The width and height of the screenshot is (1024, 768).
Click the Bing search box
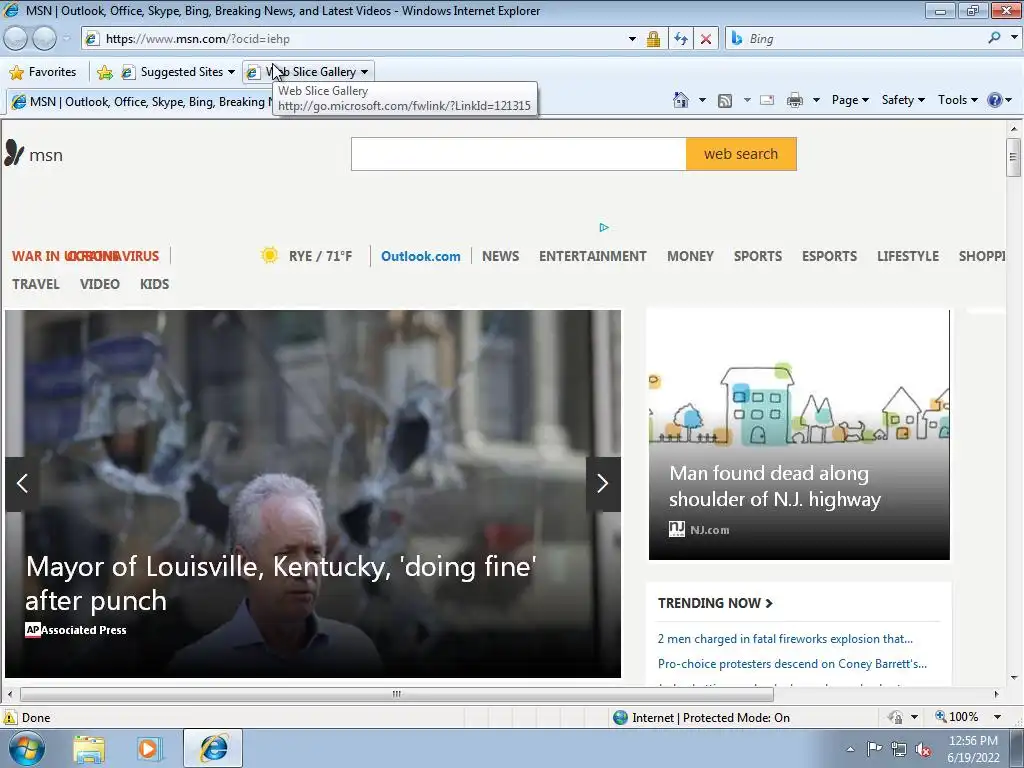[x=863, y=39]
